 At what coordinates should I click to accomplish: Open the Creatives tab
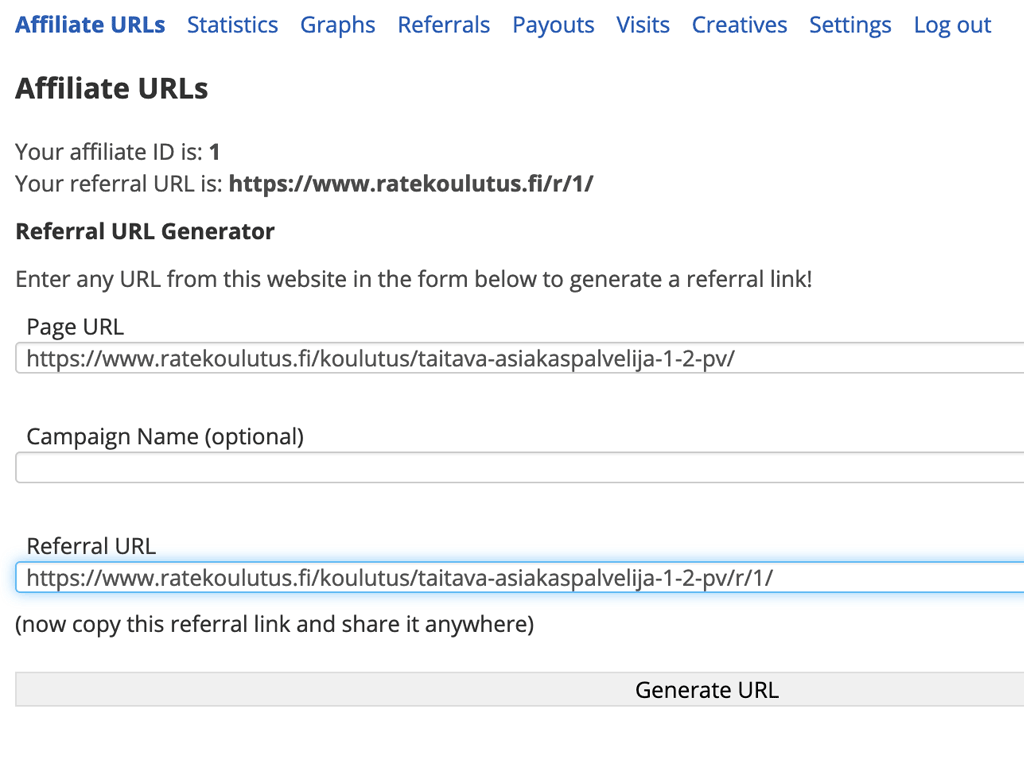[739, 25]
